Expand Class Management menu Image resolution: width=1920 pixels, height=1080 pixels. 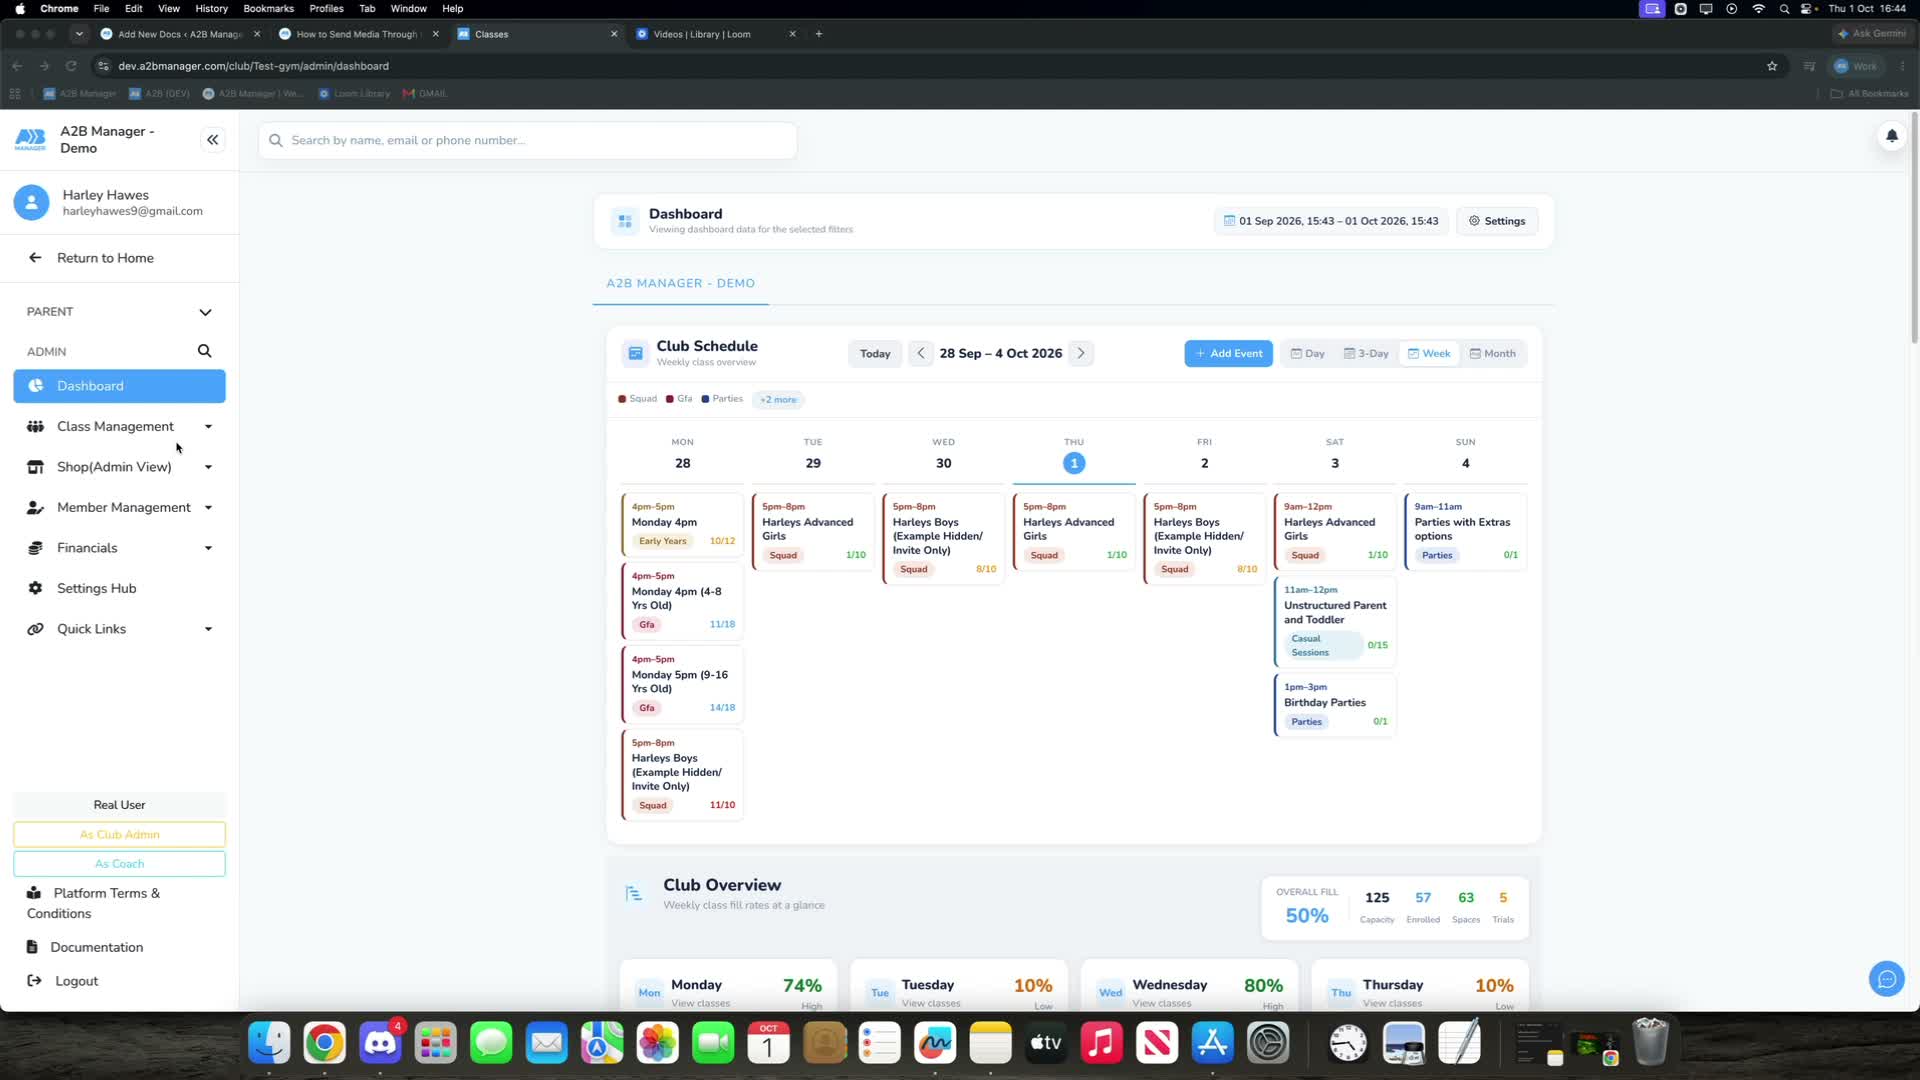119,426
